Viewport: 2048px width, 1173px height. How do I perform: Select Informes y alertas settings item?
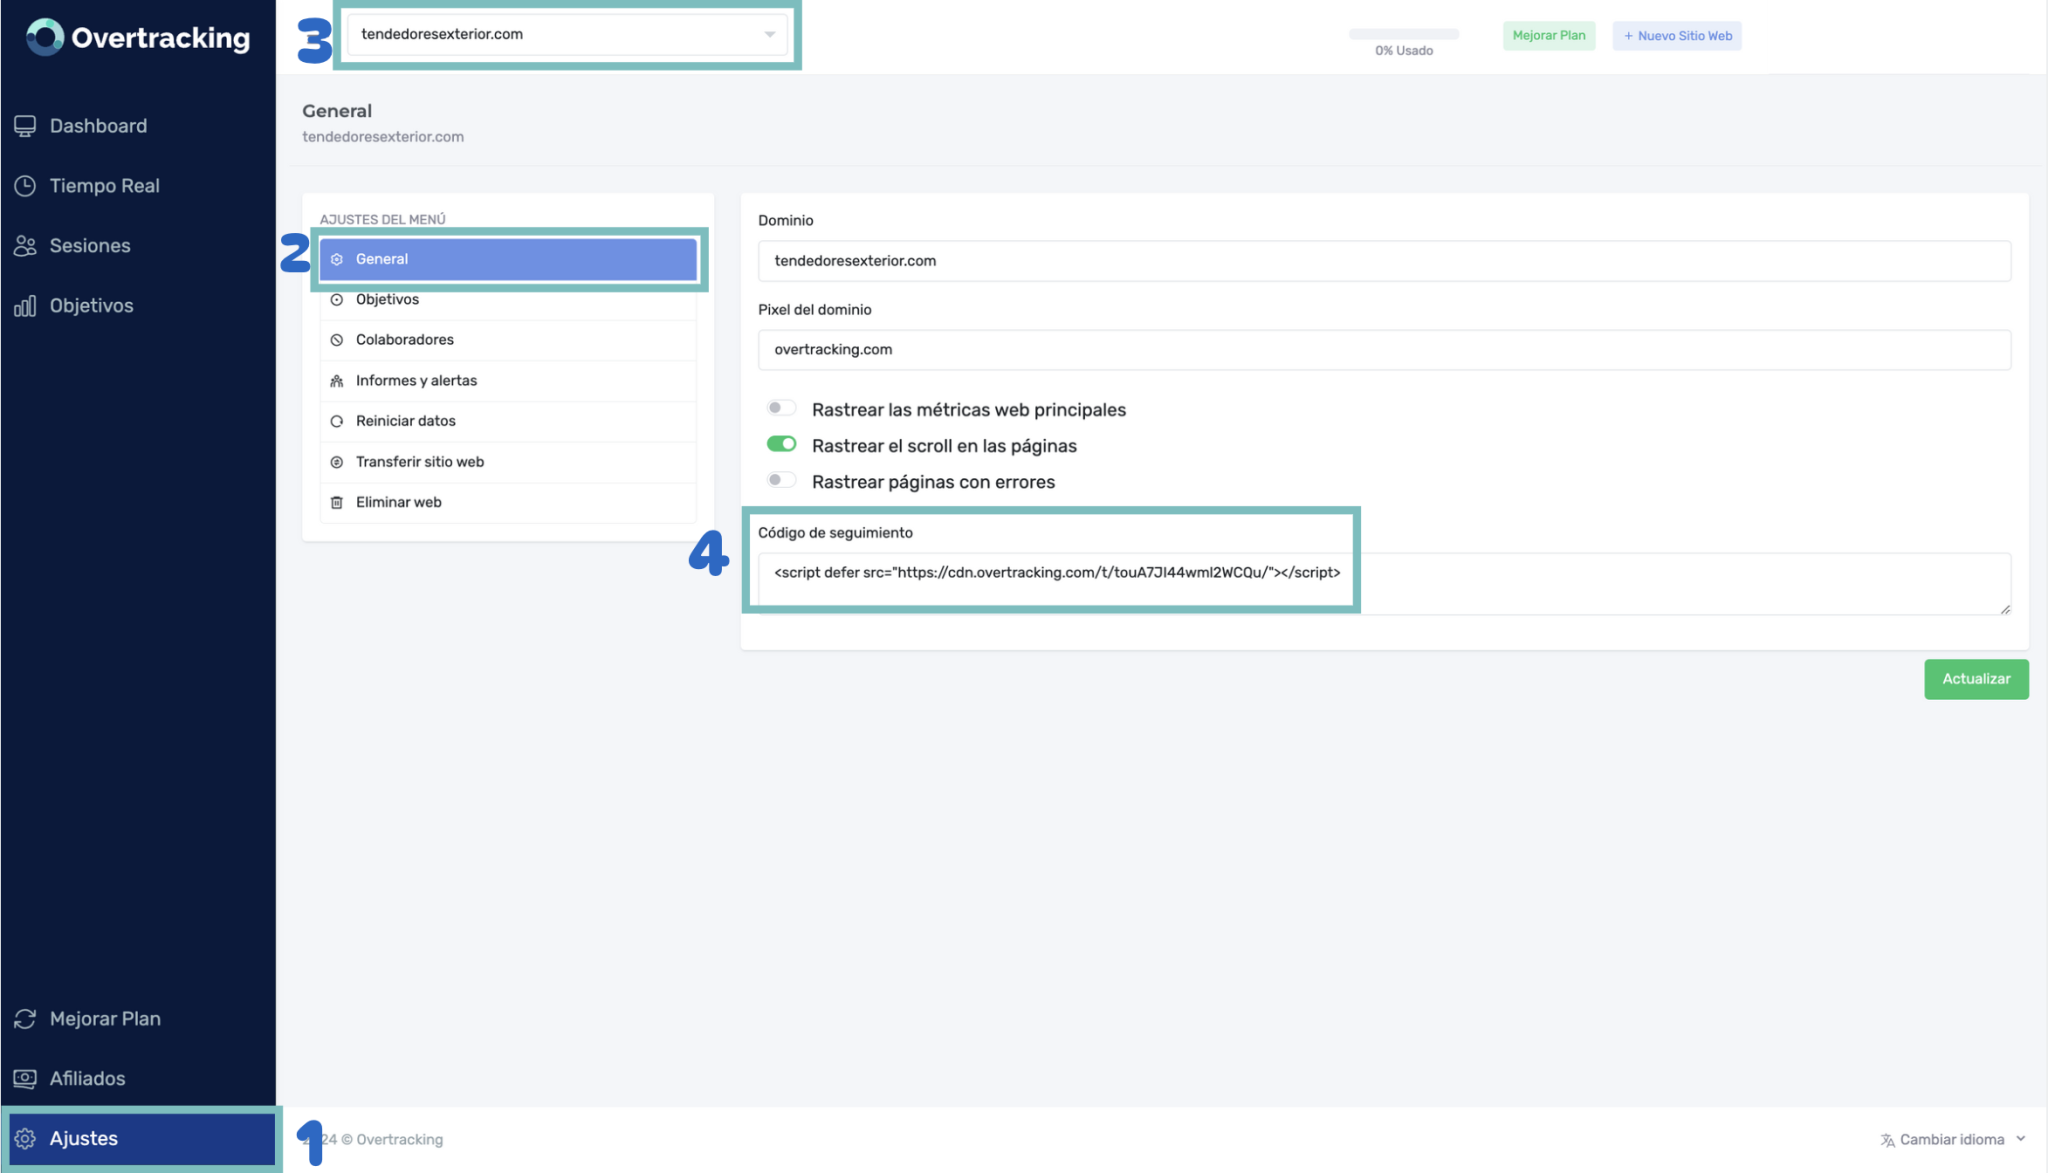(508, 381)
